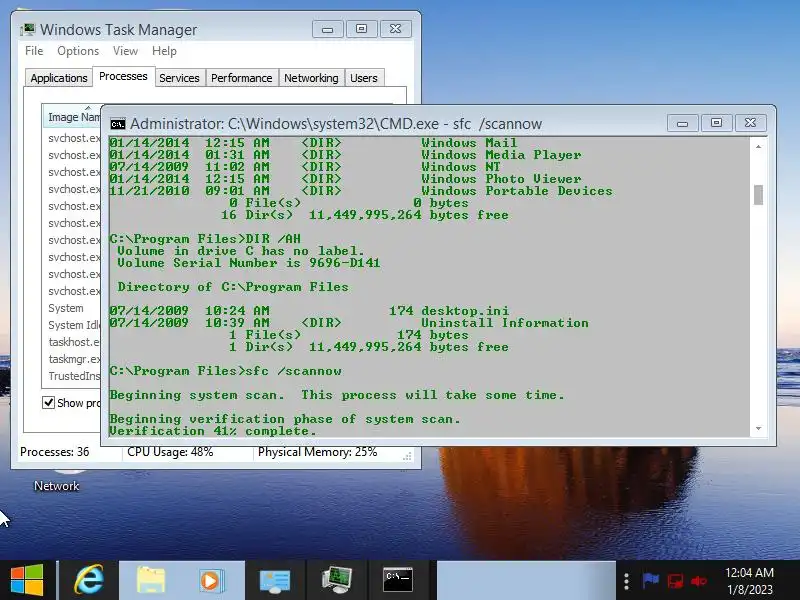Click the CPU Usage: 48% status entry
800x600 pixels.
[x=170, y=452]
